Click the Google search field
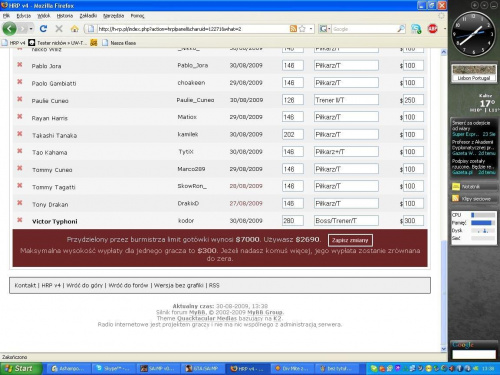Image resolution: width=500 pixels, height=375 pixels. click(364, 29)
